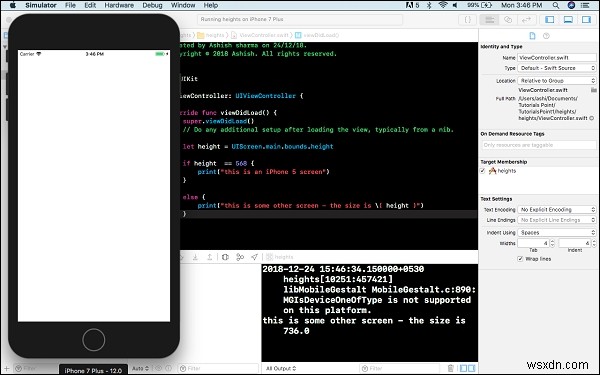Open the Hardware menu
The height and width of the screenshot is (375, 600).
click(119, 5)
